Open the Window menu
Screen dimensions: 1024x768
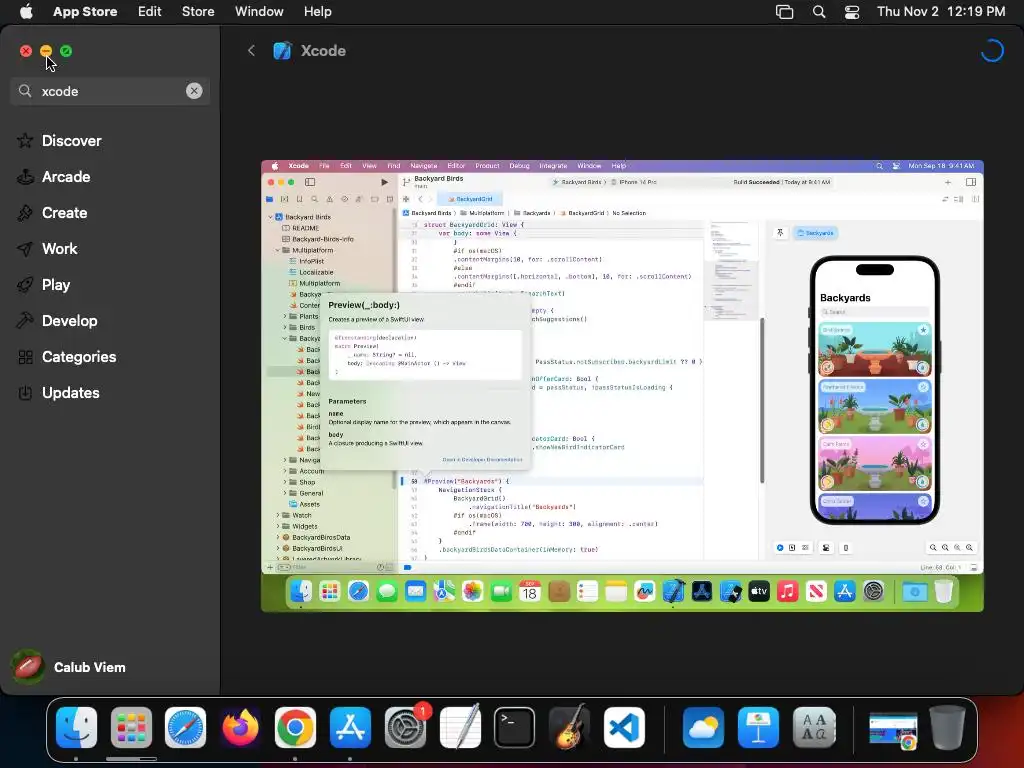point(259,11)
